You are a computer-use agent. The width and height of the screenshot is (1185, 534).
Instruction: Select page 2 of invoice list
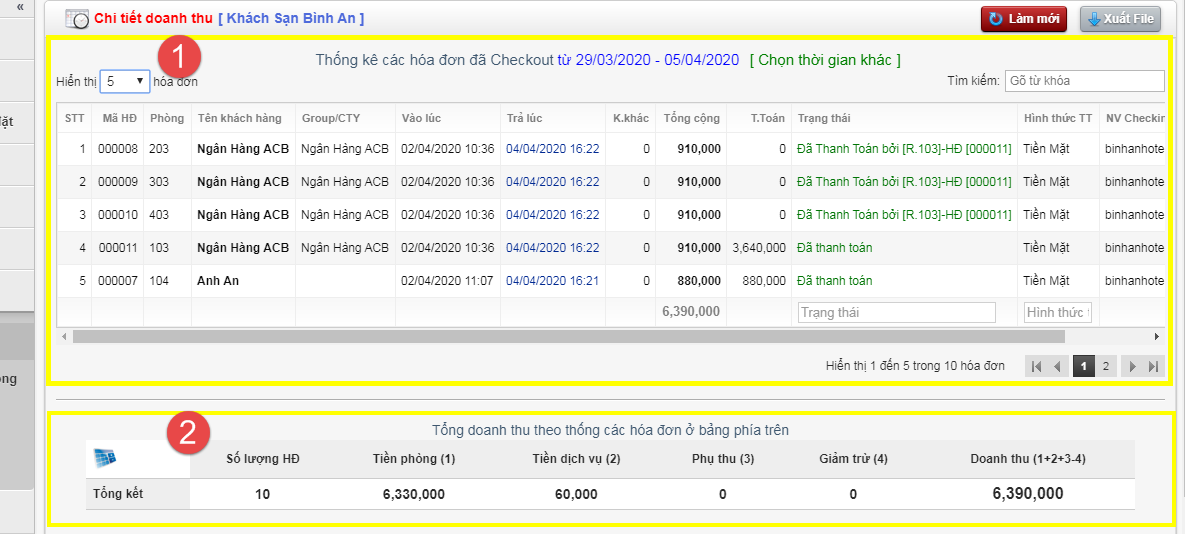pos(1105,367)
